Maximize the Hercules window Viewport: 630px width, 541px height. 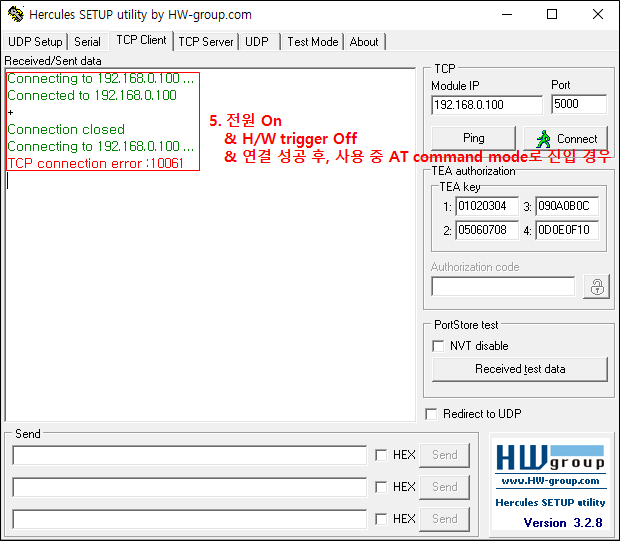pyautogui.click(x=552, y=14)
